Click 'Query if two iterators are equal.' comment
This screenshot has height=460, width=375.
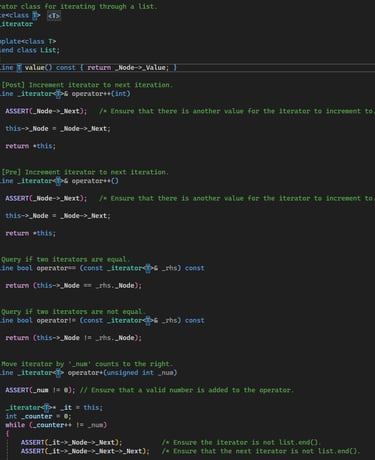[65, 259]
